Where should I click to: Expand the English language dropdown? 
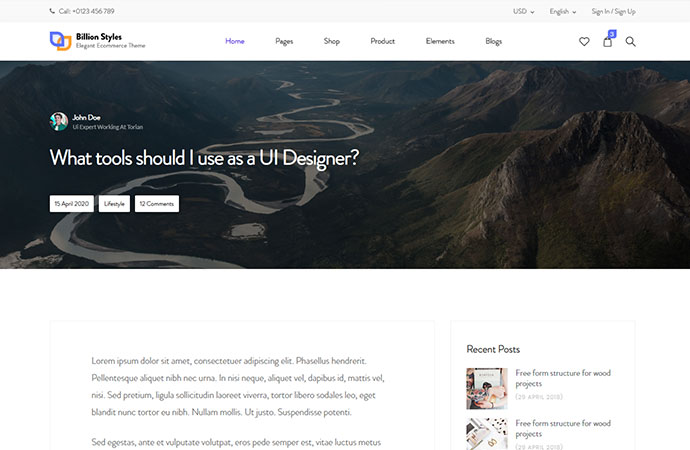tap(562, 12)
